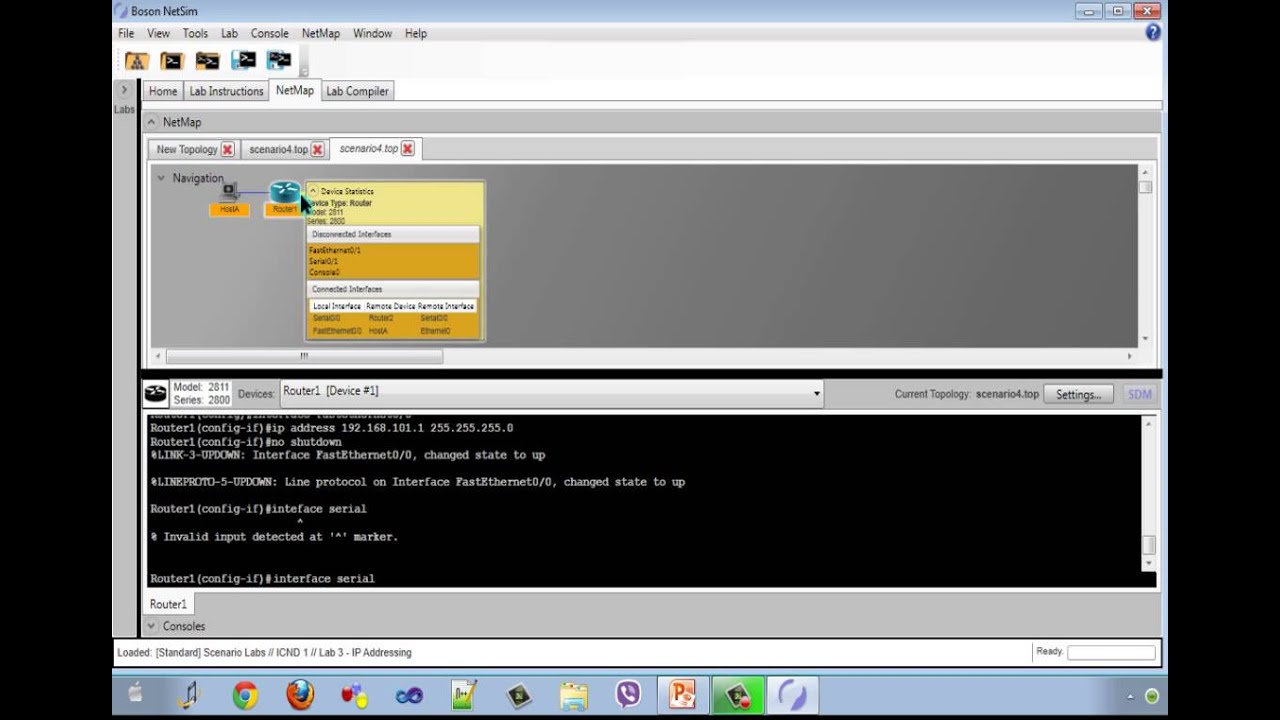This screenshot has width=1280, height=720.
Task: Select the Router1 device icon in NetMap
Action: click(285, 191)
